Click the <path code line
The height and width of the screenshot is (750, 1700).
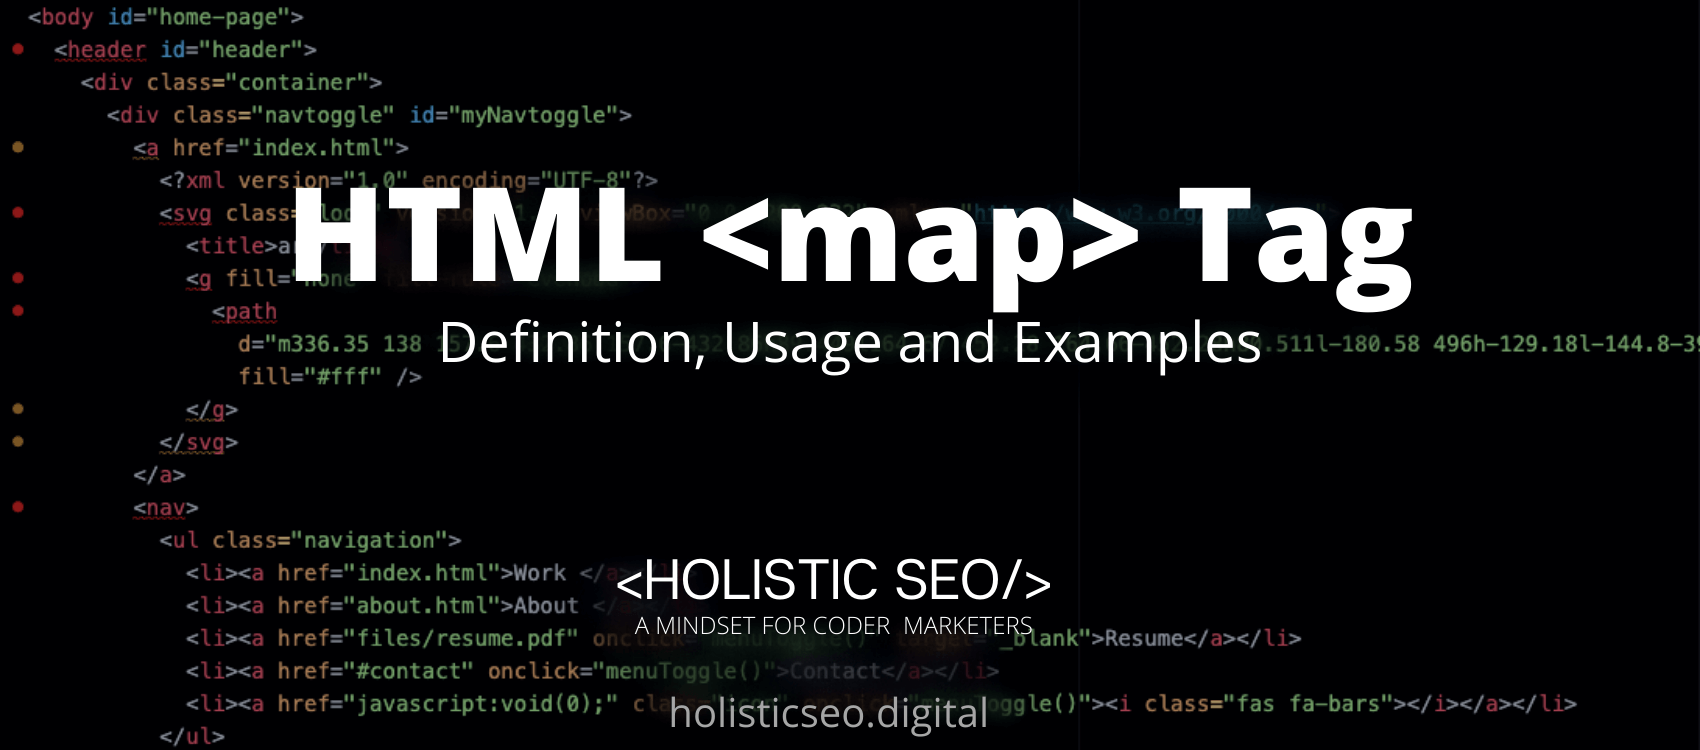(244, 312)
